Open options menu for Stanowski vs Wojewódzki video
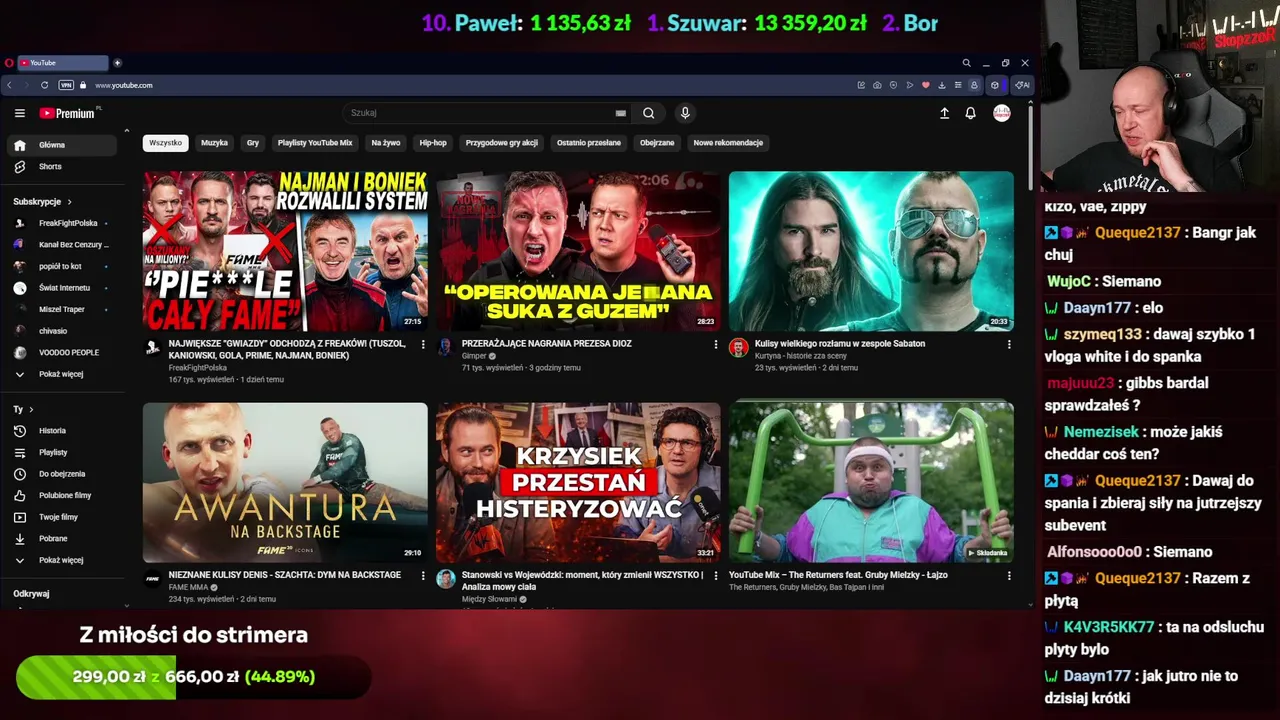 pos(715,576)
